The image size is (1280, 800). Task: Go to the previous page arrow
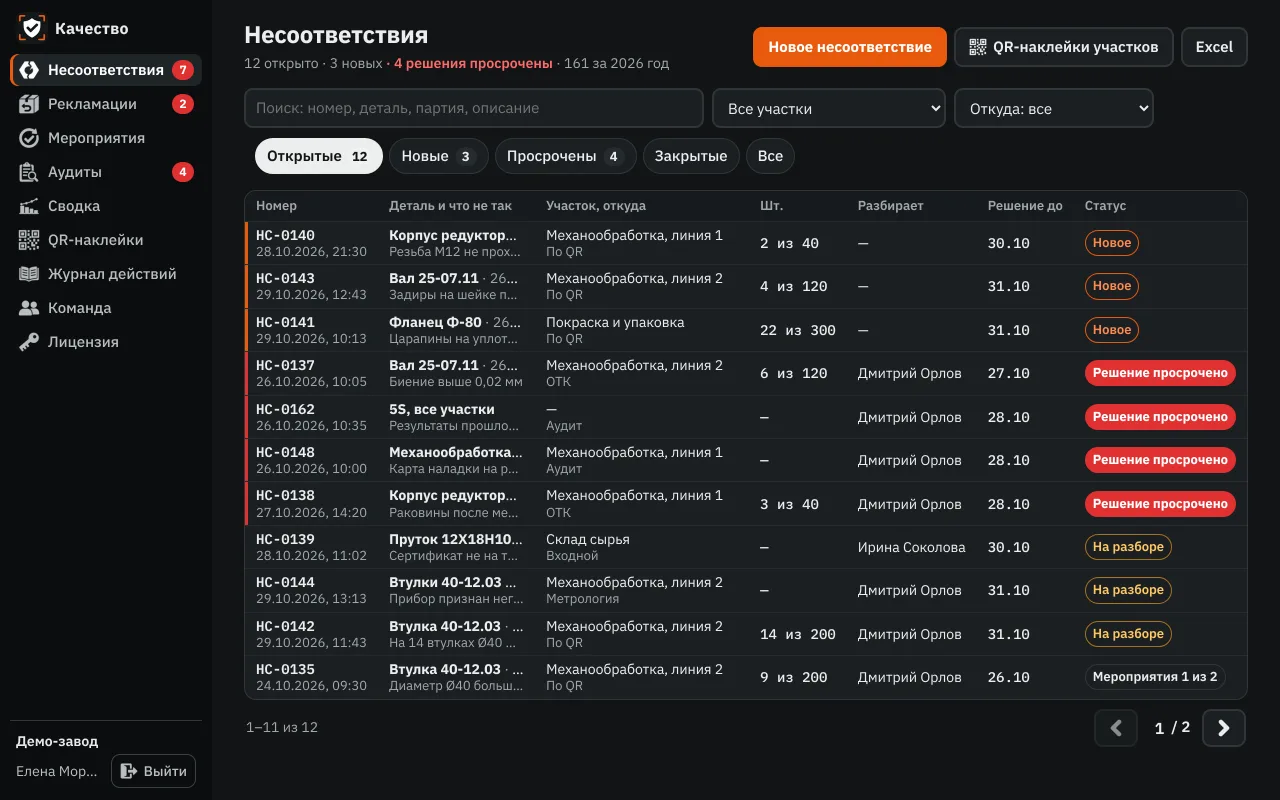[1116, 728]
